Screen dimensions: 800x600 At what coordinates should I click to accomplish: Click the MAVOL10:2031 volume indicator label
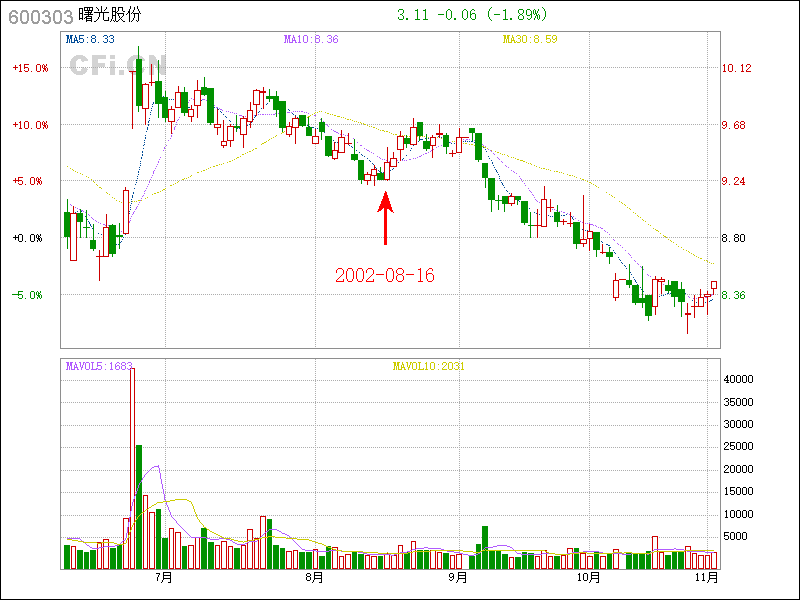click(x=428, y=366)
